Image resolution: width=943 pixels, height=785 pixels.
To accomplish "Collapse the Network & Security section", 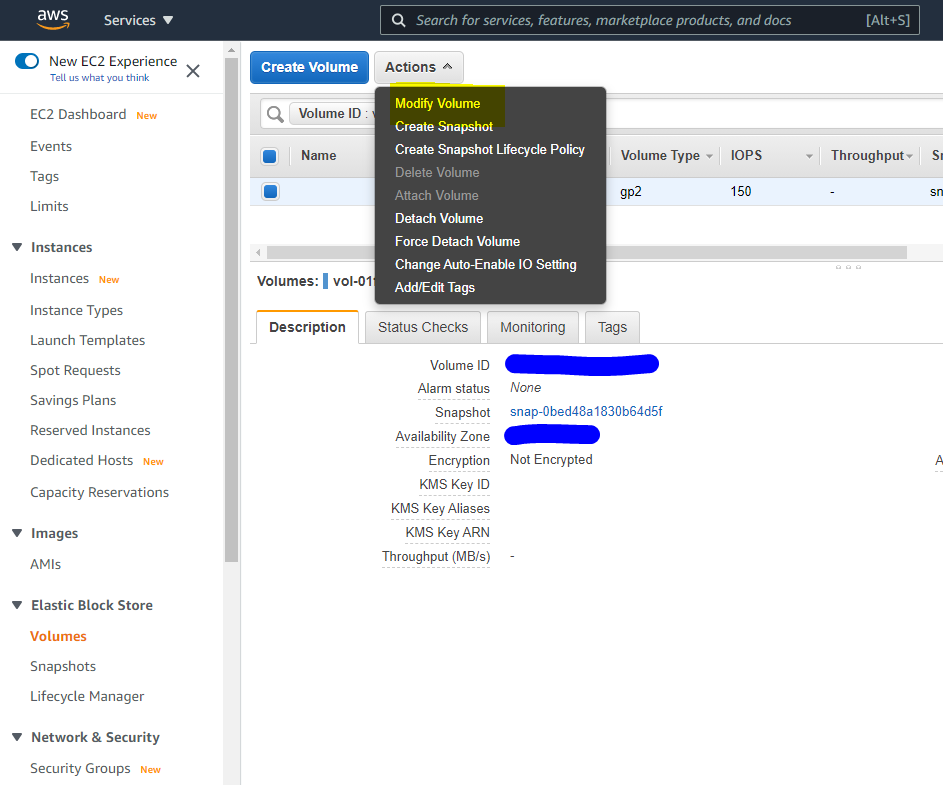I will (17, 737).
